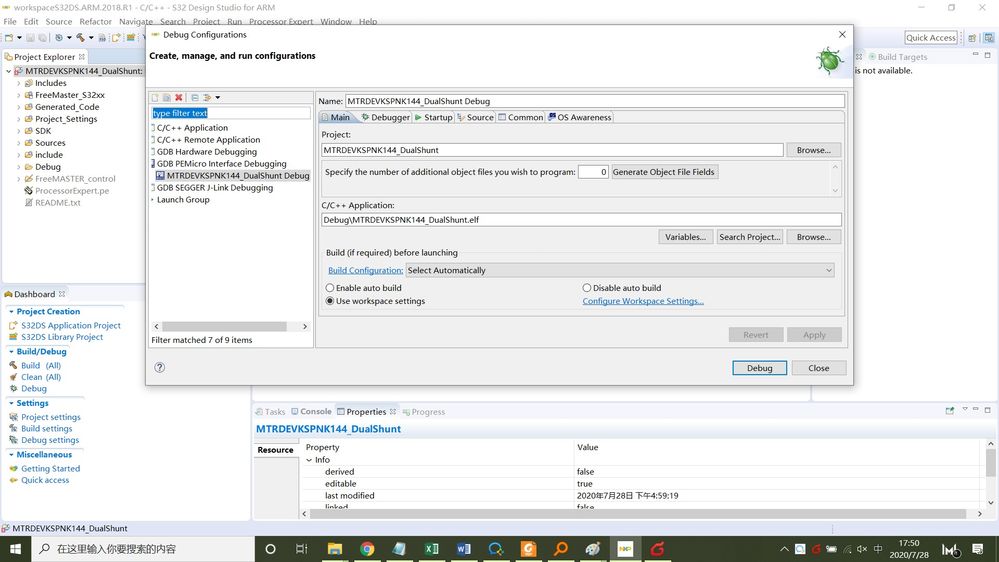Viewport: 999px width, 562px height.
Task: Switch to the Debugger tab
Action: [x=385, y=117]
